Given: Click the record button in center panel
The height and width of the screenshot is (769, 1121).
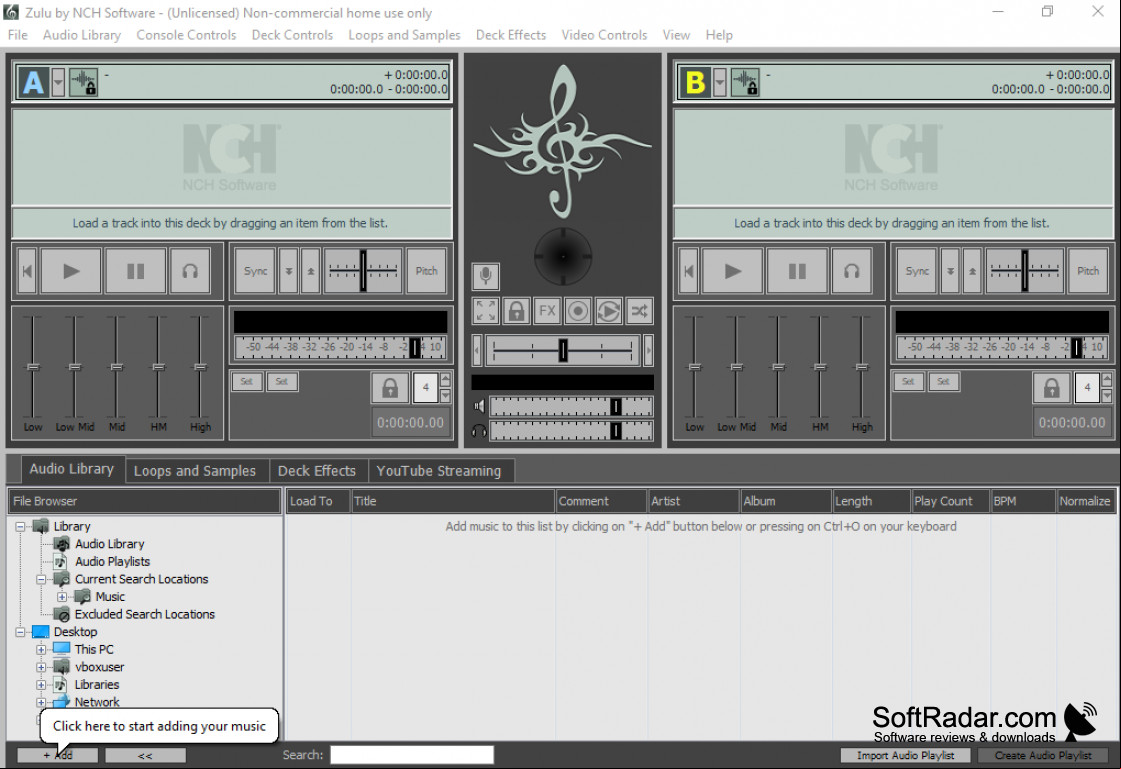Looking at the screenshot, I should pyautogui.click(x=578, y=311).
